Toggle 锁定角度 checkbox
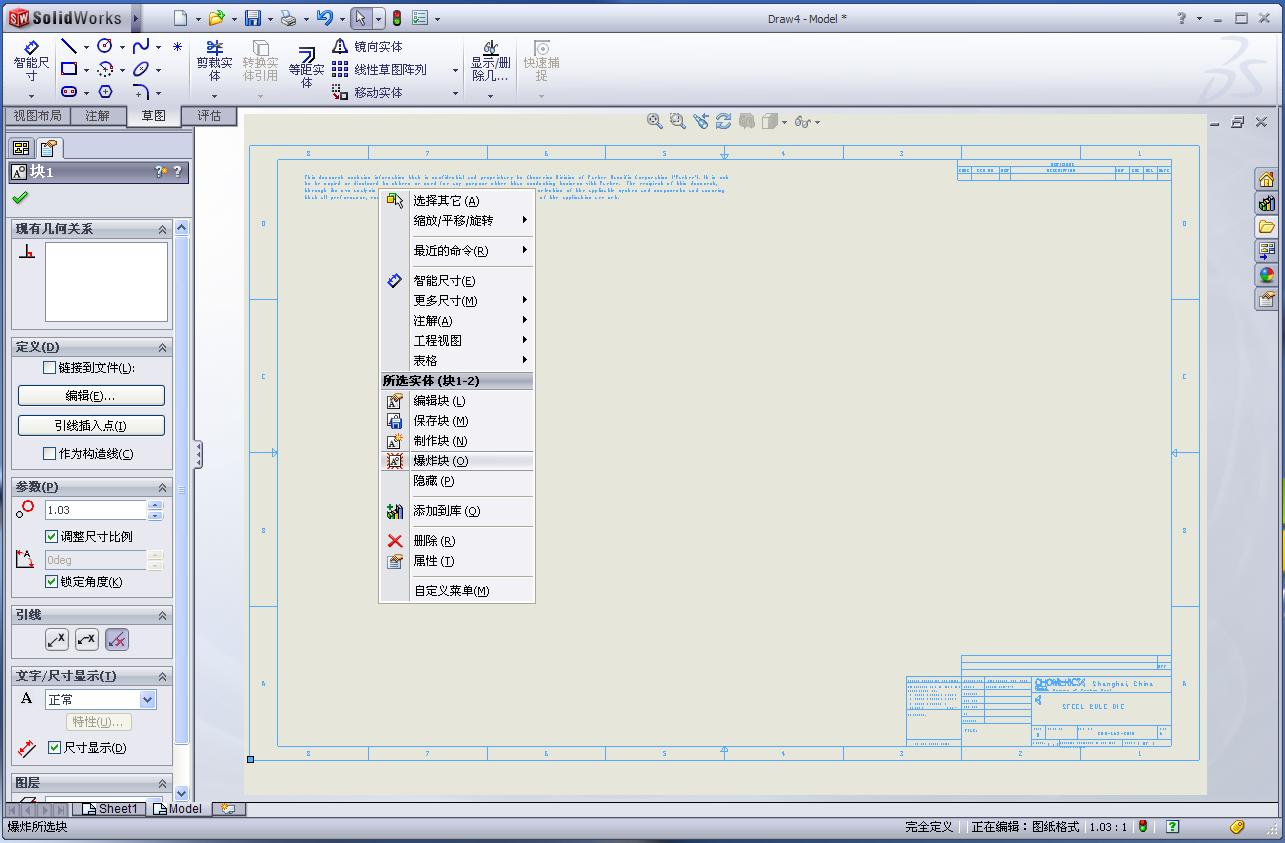Image resolution: width=1285 pixels, height=843 pixels. [52, 582]
